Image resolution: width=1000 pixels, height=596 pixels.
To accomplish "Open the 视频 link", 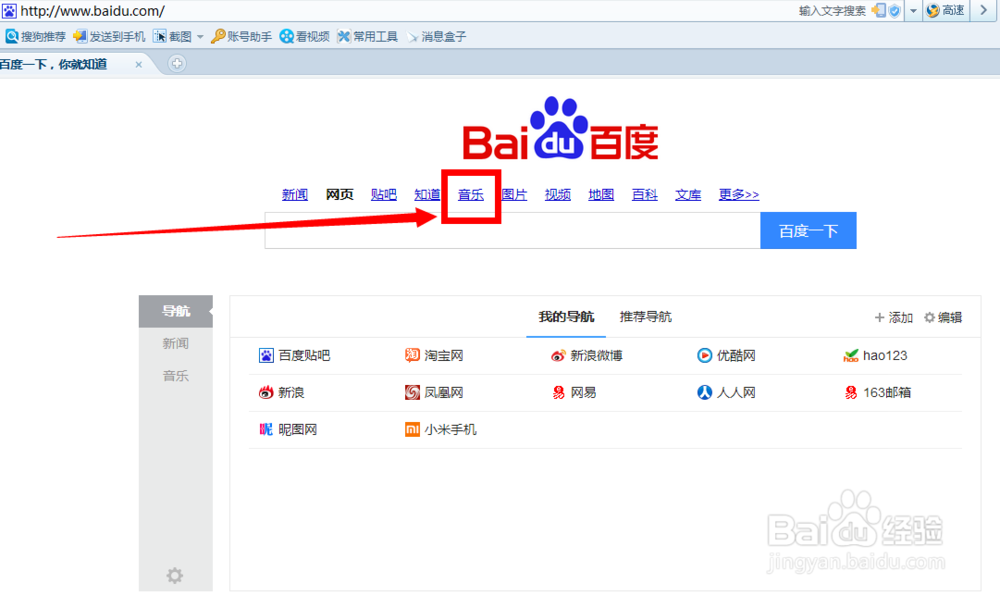I will click(x=557, y=194).
